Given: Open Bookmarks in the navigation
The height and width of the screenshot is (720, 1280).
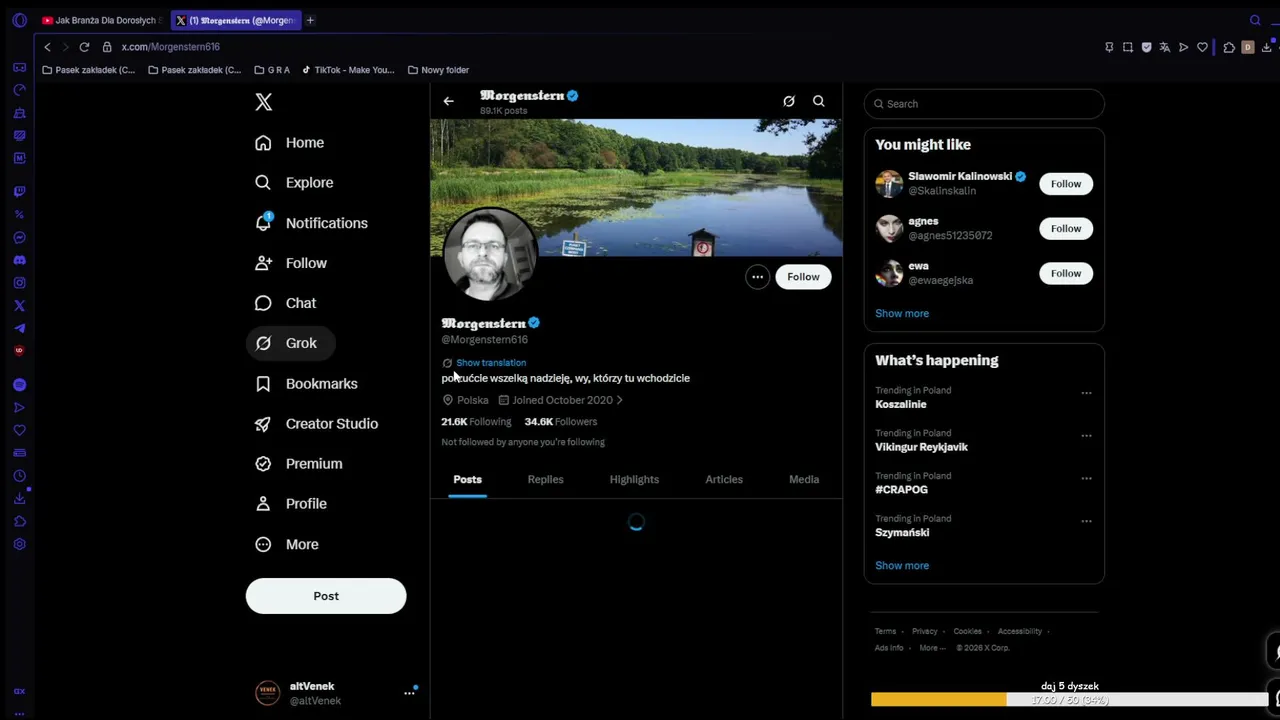Looking at the screenshot, I should point(306,384).
